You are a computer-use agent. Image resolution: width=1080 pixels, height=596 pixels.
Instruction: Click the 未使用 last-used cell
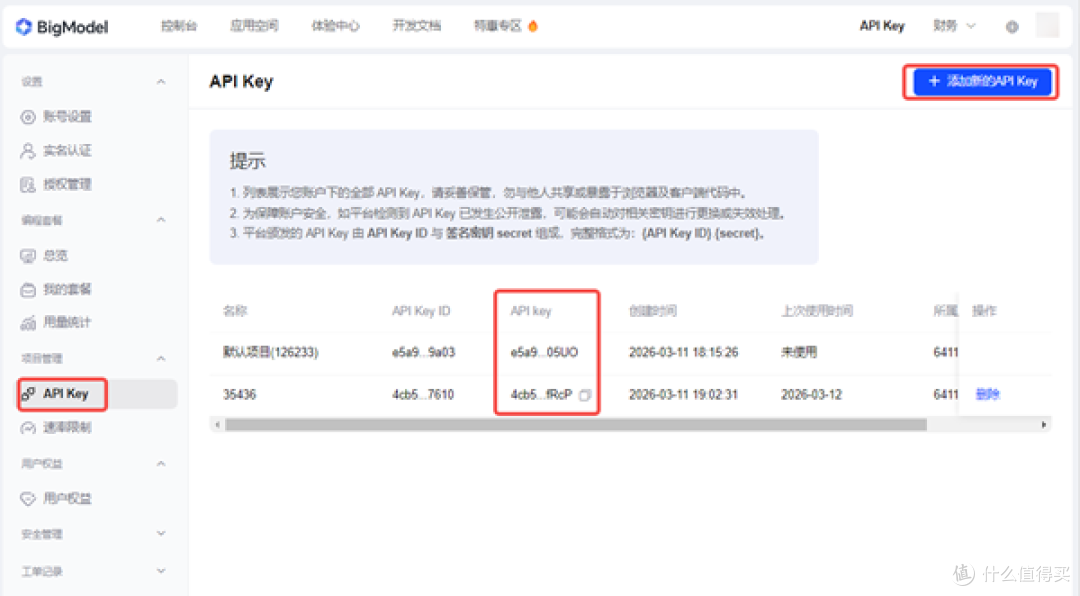click(799, 353)
